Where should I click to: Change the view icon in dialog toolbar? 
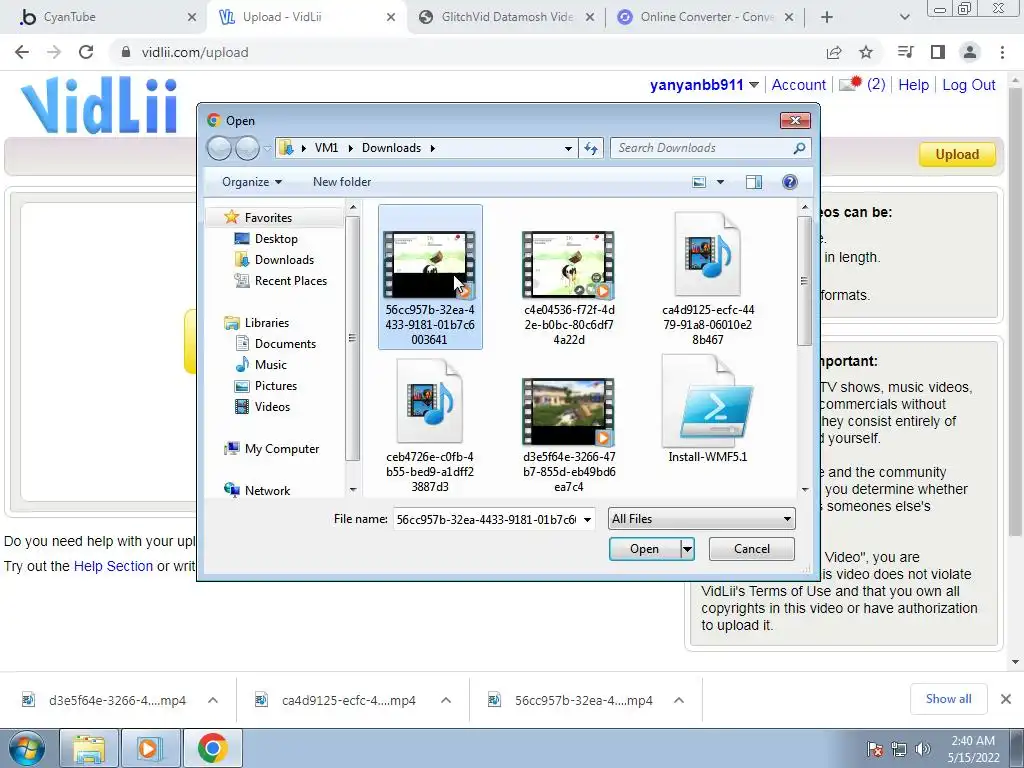pyautogui.click(x=699, y=182)
